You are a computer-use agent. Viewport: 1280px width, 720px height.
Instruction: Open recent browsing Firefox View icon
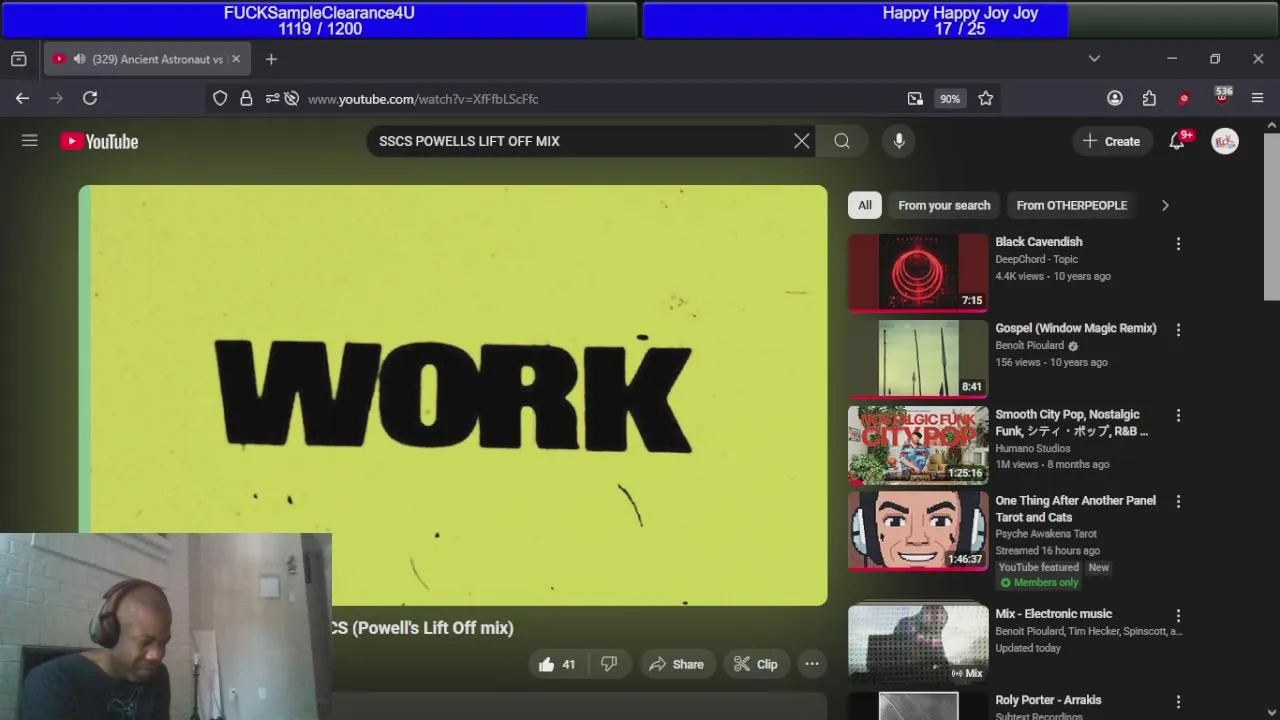19,59
